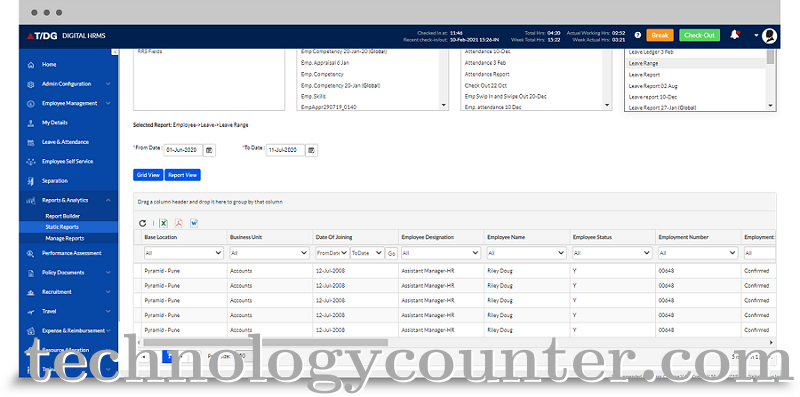Open the FromDate joining filter dropdown
This screenshot has width=800, height=397.
pyautogui.click(x=332, y=253)
